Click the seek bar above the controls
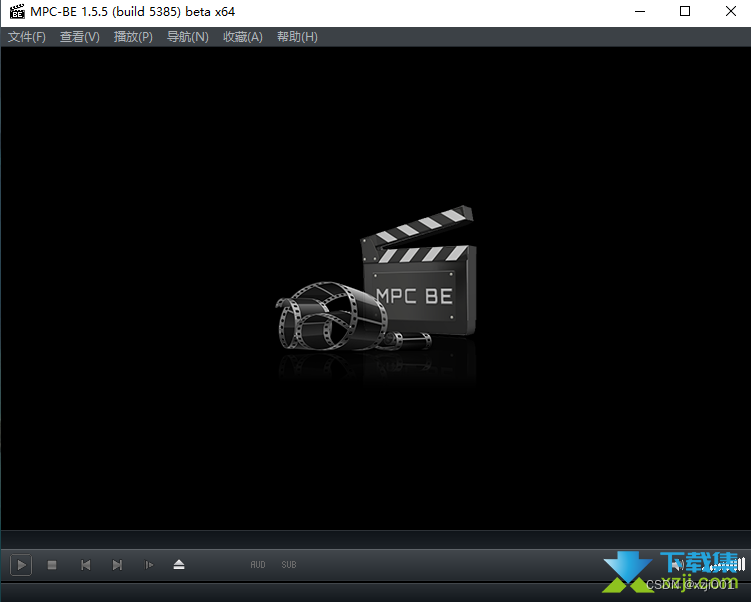The image size is (751, 602). (376, 539)
